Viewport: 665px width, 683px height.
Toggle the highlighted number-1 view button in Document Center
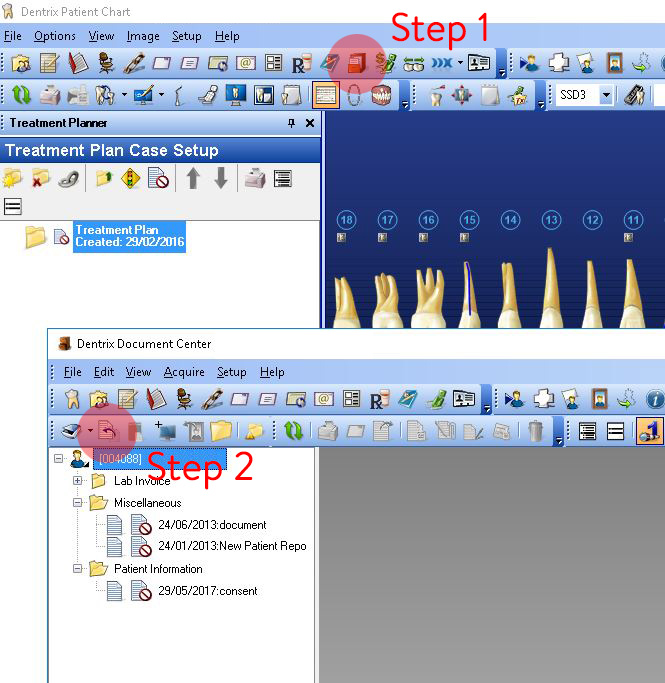pyautogui.click(x=648, y=431)
